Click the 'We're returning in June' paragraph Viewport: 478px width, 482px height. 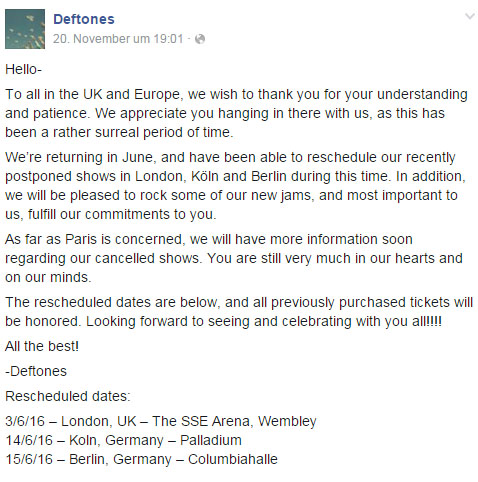(235, 186)
